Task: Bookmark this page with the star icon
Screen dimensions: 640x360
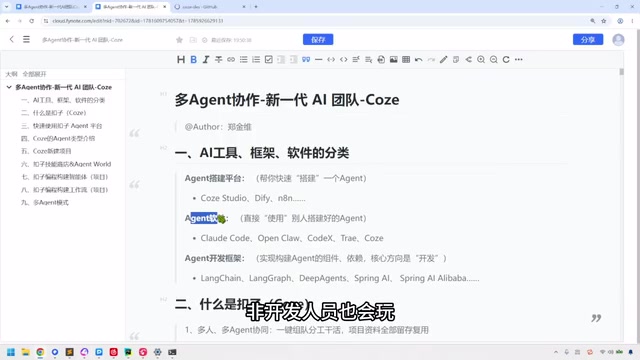Action: [x=604, y=21]
